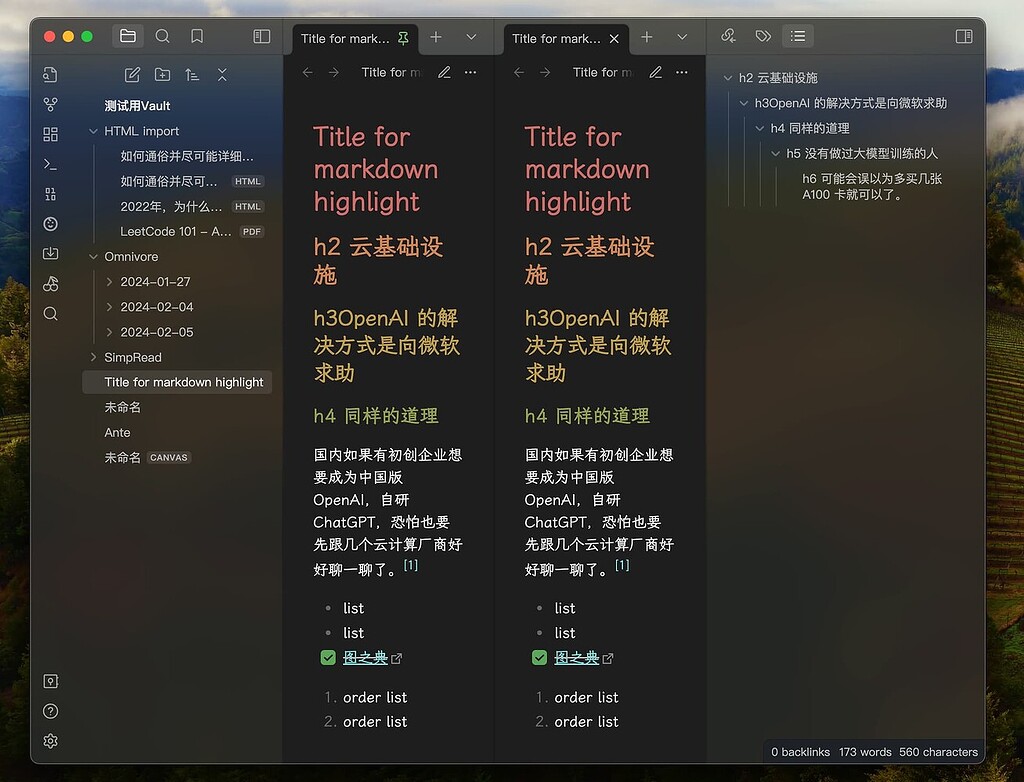Create a new folder in the file explorer
This screenshot has width=1024, height=782.
tap(163, 74)
